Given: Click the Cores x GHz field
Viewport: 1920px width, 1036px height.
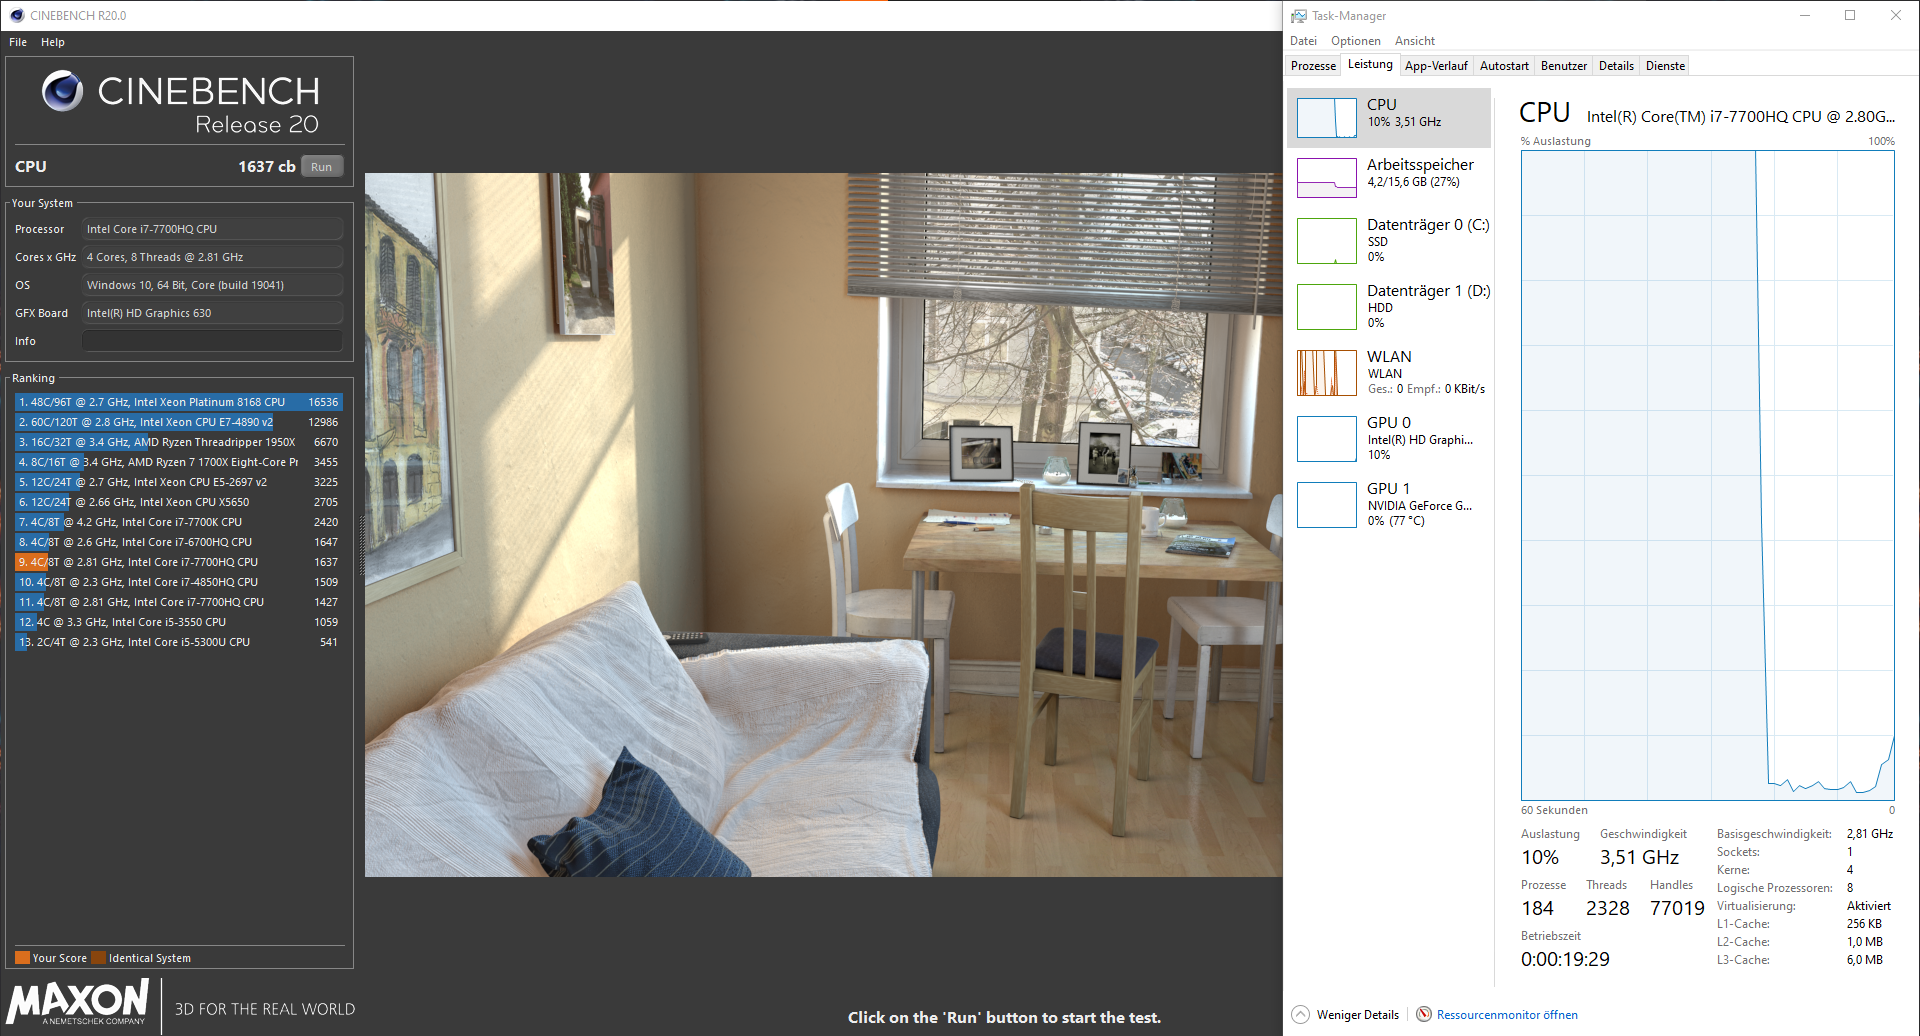Looking at the screenshot, I should click(x=212, y=257).
